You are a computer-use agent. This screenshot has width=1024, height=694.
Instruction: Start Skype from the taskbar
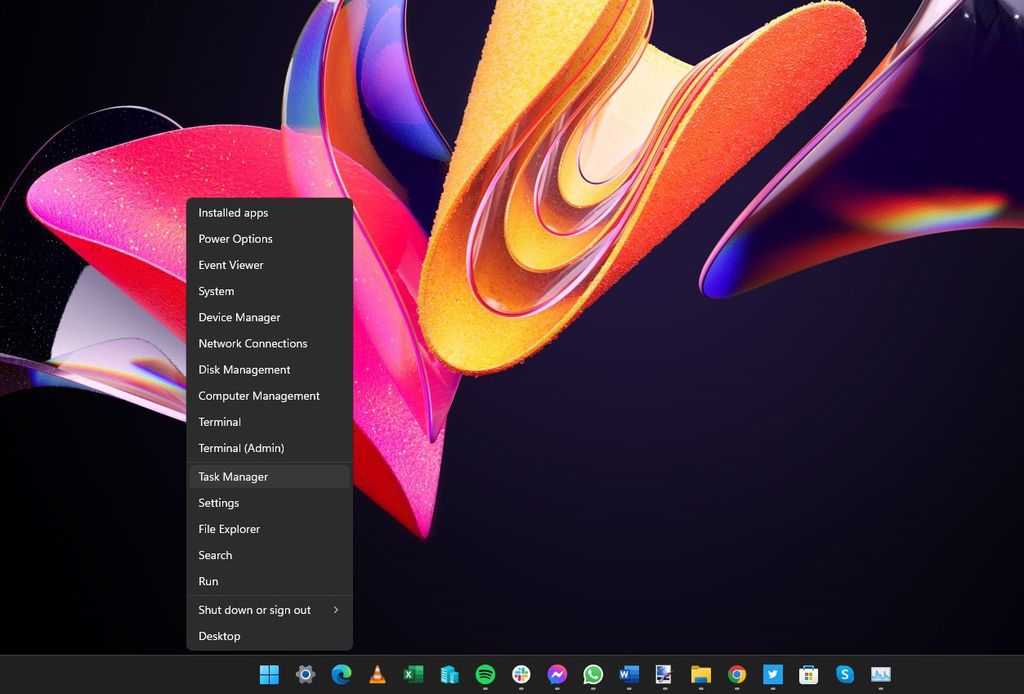click(x=845, y=674)
